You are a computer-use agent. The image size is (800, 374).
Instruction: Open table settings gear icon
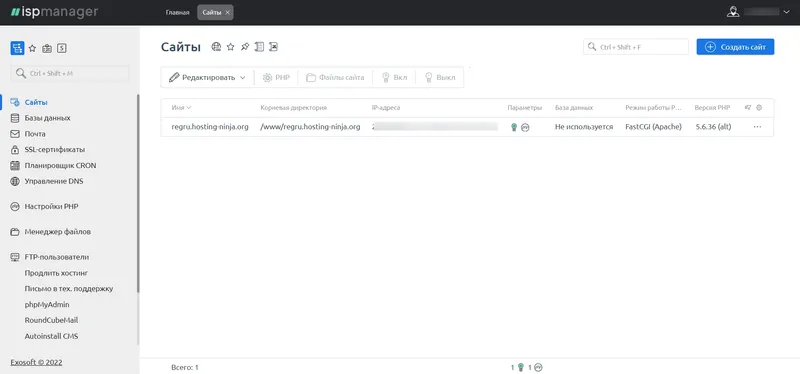tap(759, 108)
